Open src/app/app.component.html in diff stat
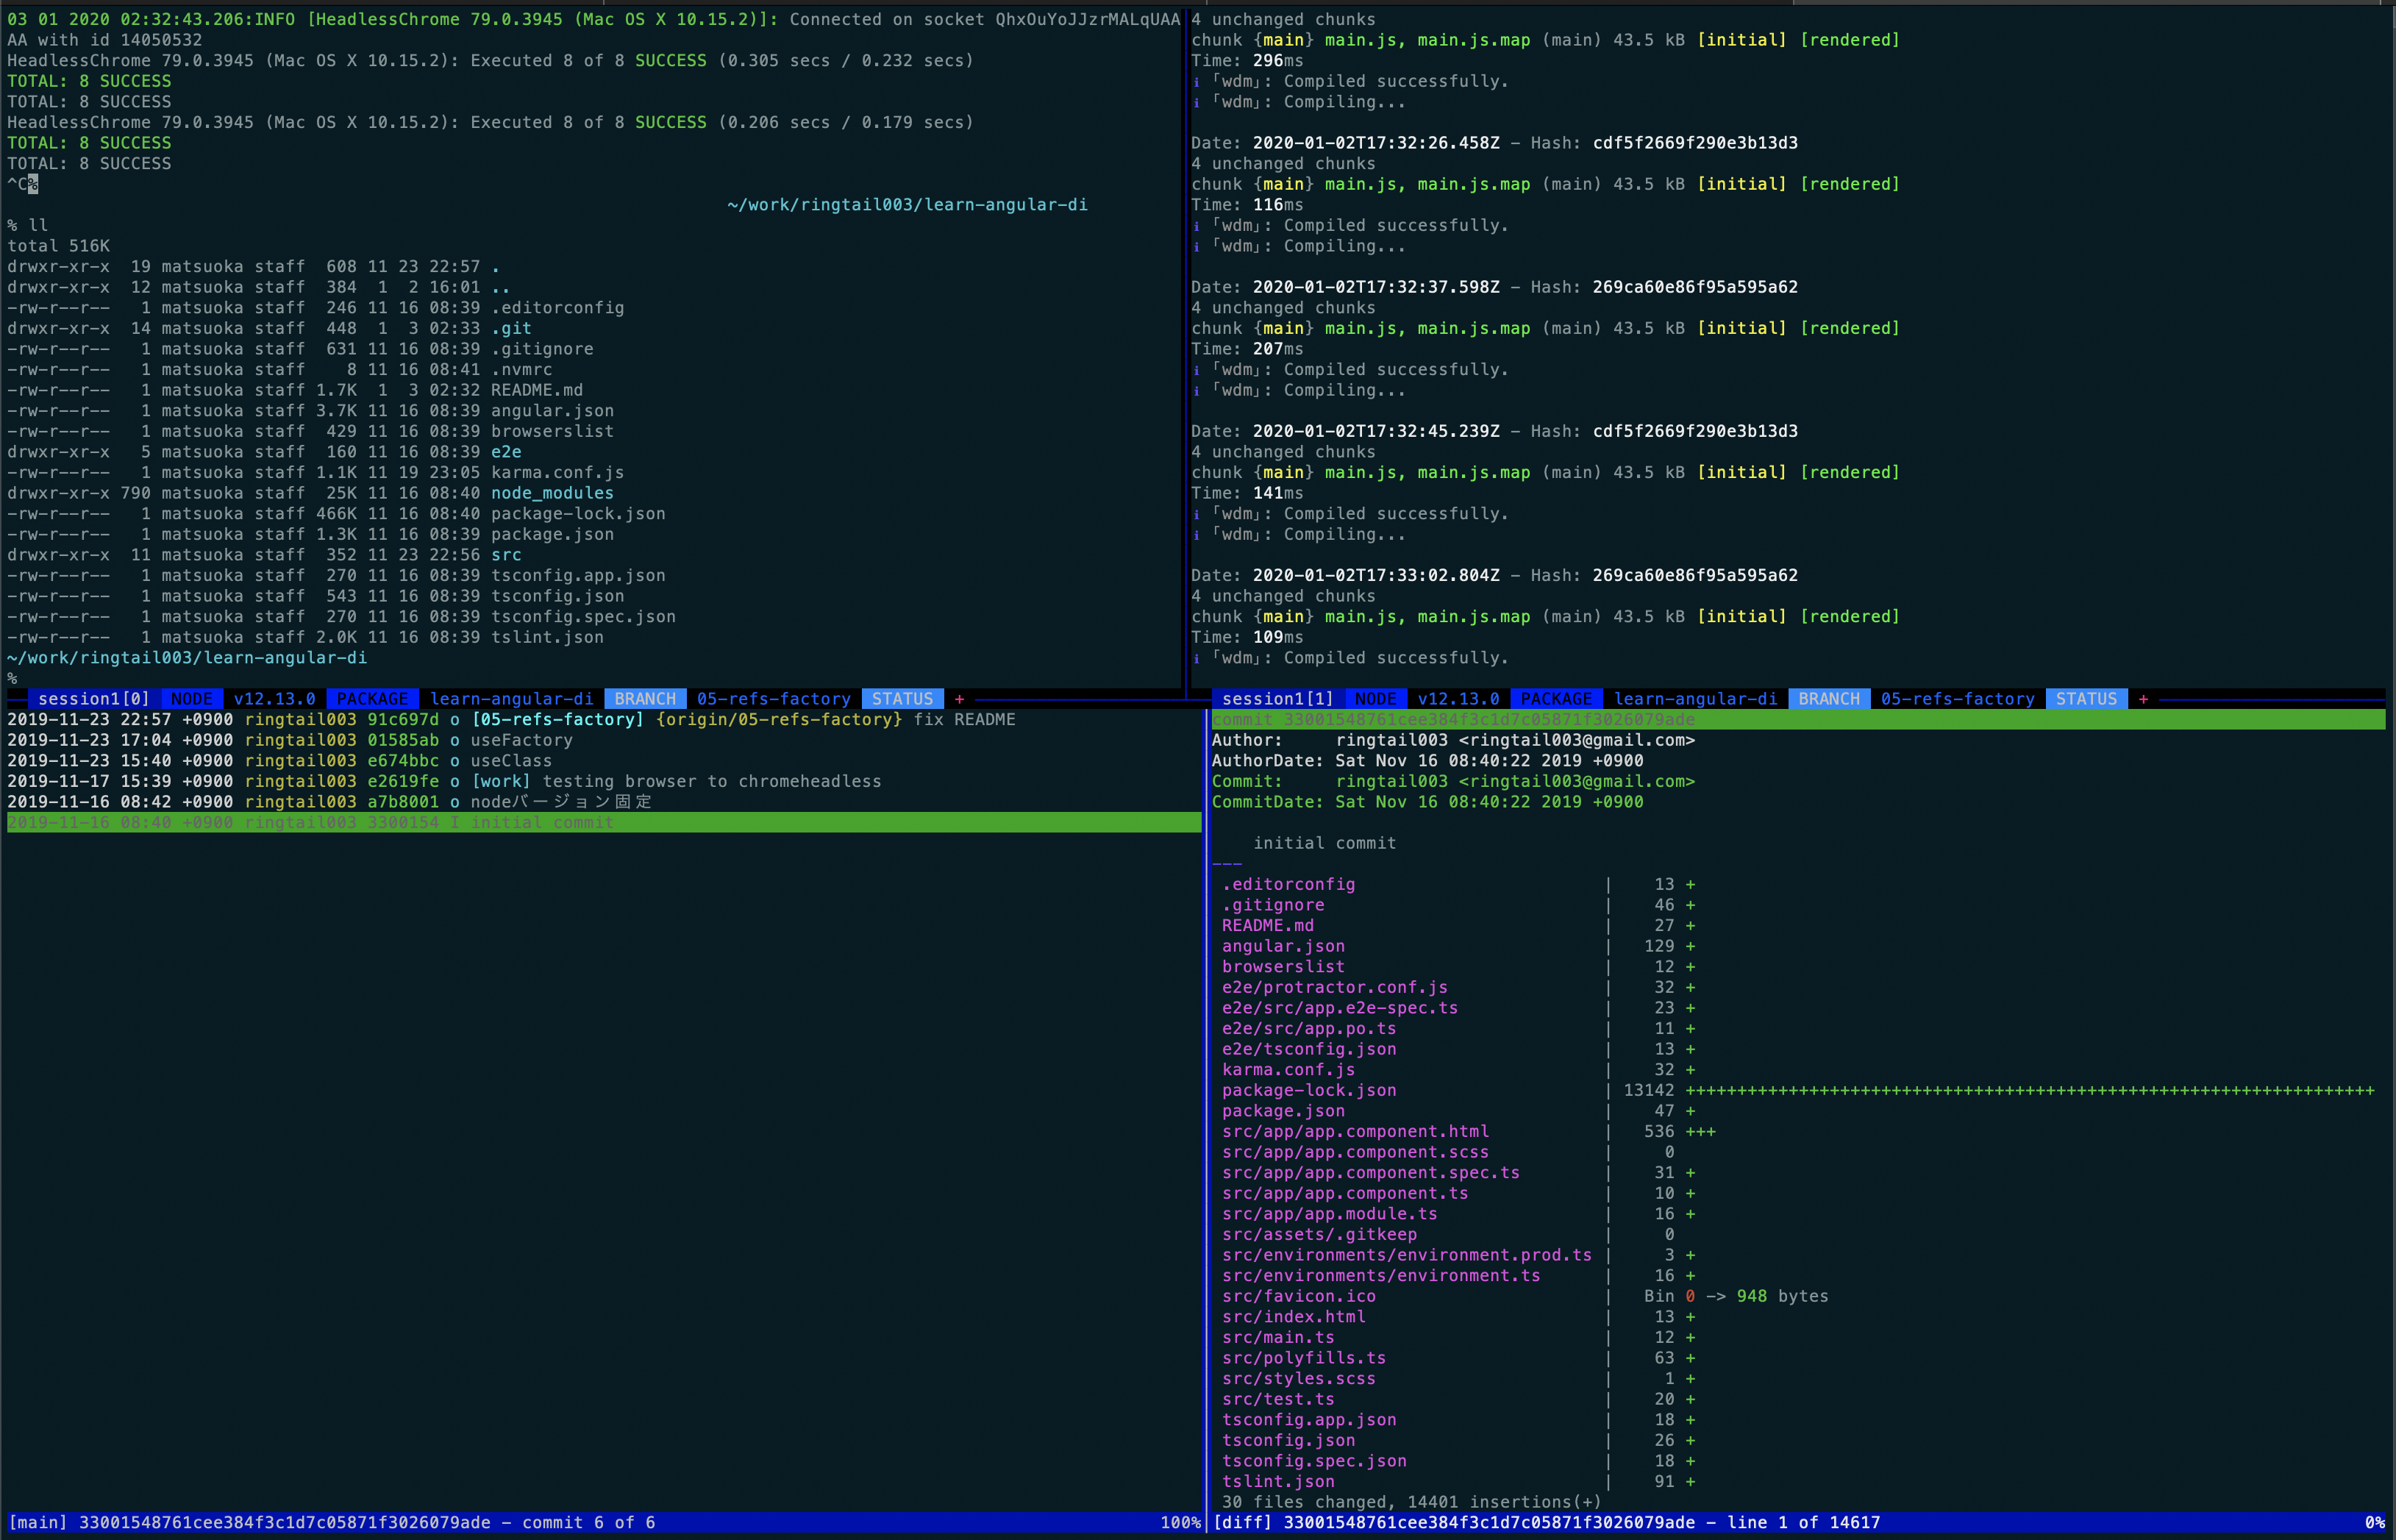 pos(1355,1131)
